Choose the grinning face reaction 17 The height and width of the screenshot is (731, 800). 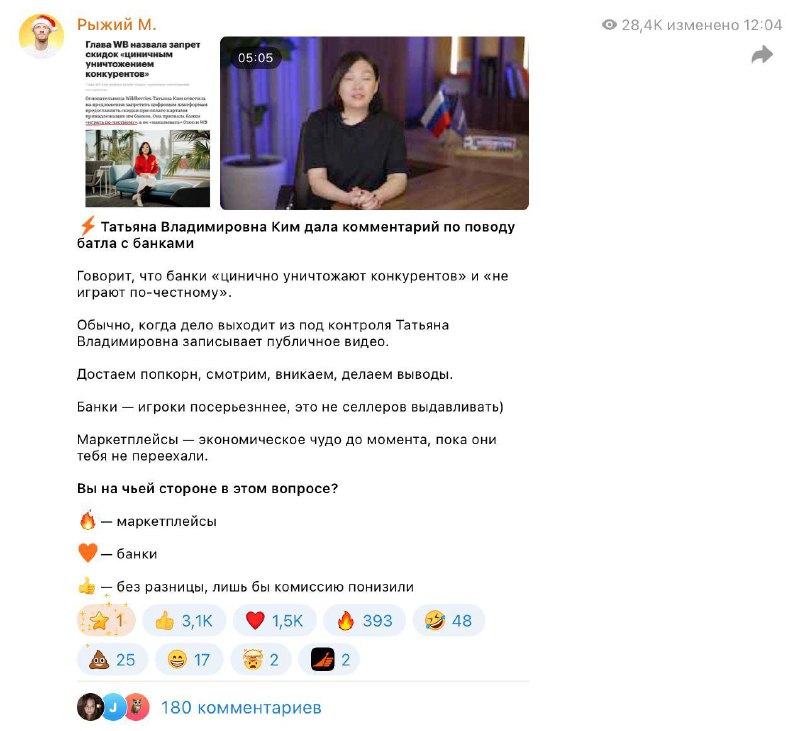[x=189, y=660]
